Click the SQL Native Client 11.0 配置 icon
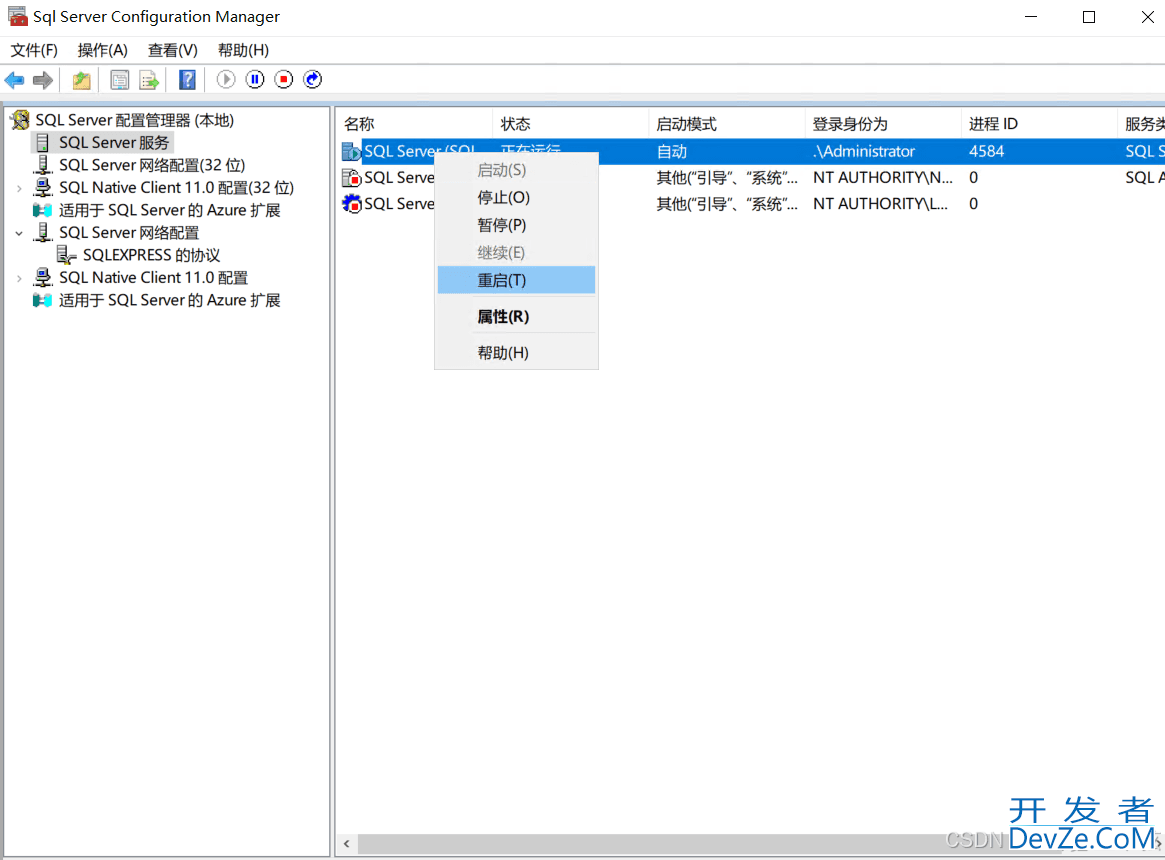 pyautogui.click(x=43, y=277)
